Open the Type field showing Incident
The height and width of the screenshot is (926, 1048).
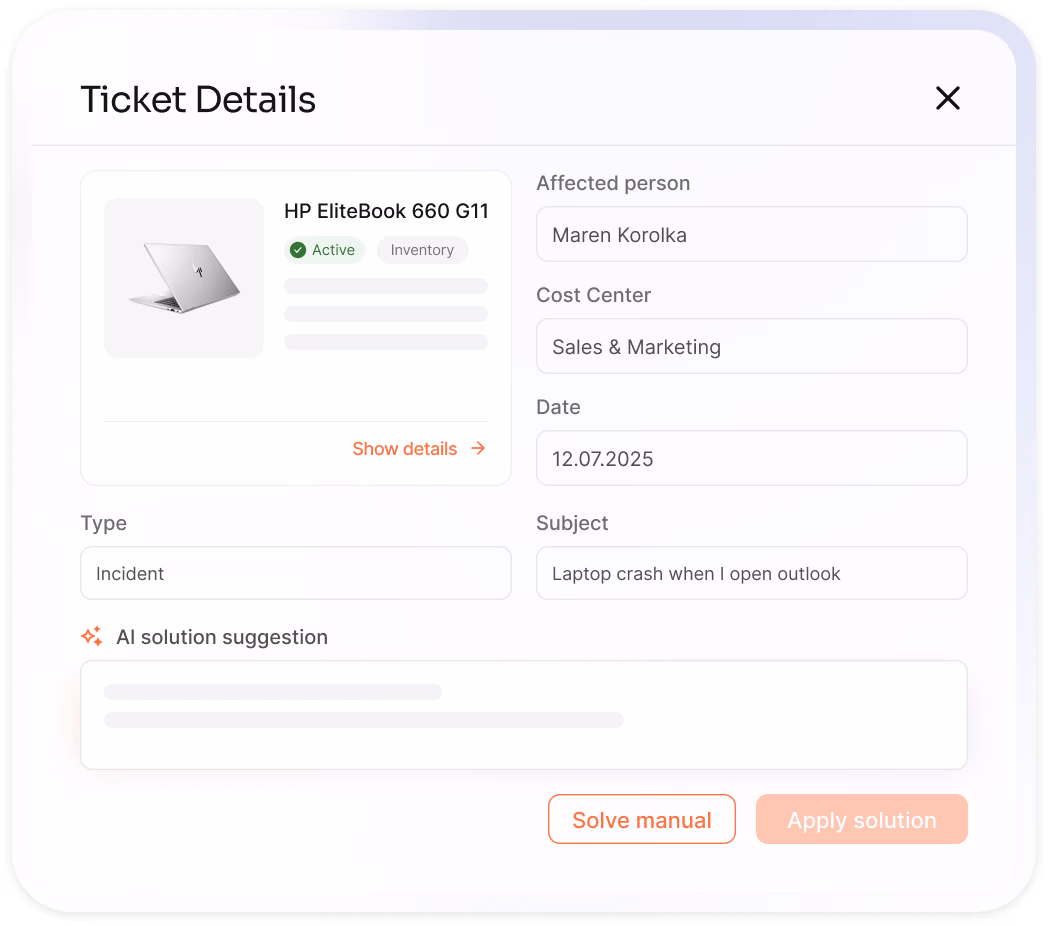(295, 573)
